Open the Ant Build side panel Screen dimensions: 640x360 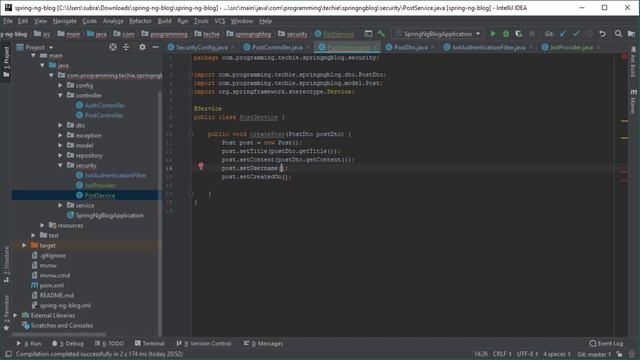(633, 61)
